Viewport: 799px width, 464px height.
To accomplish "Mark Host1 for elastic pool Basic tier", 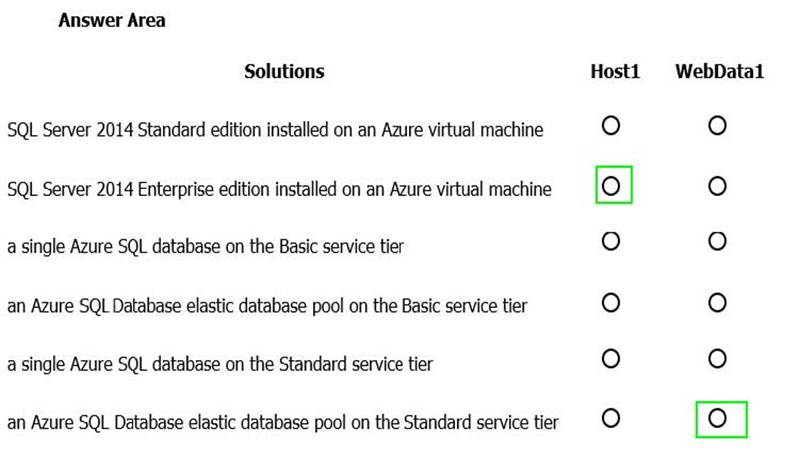I will tap(611, 302).
